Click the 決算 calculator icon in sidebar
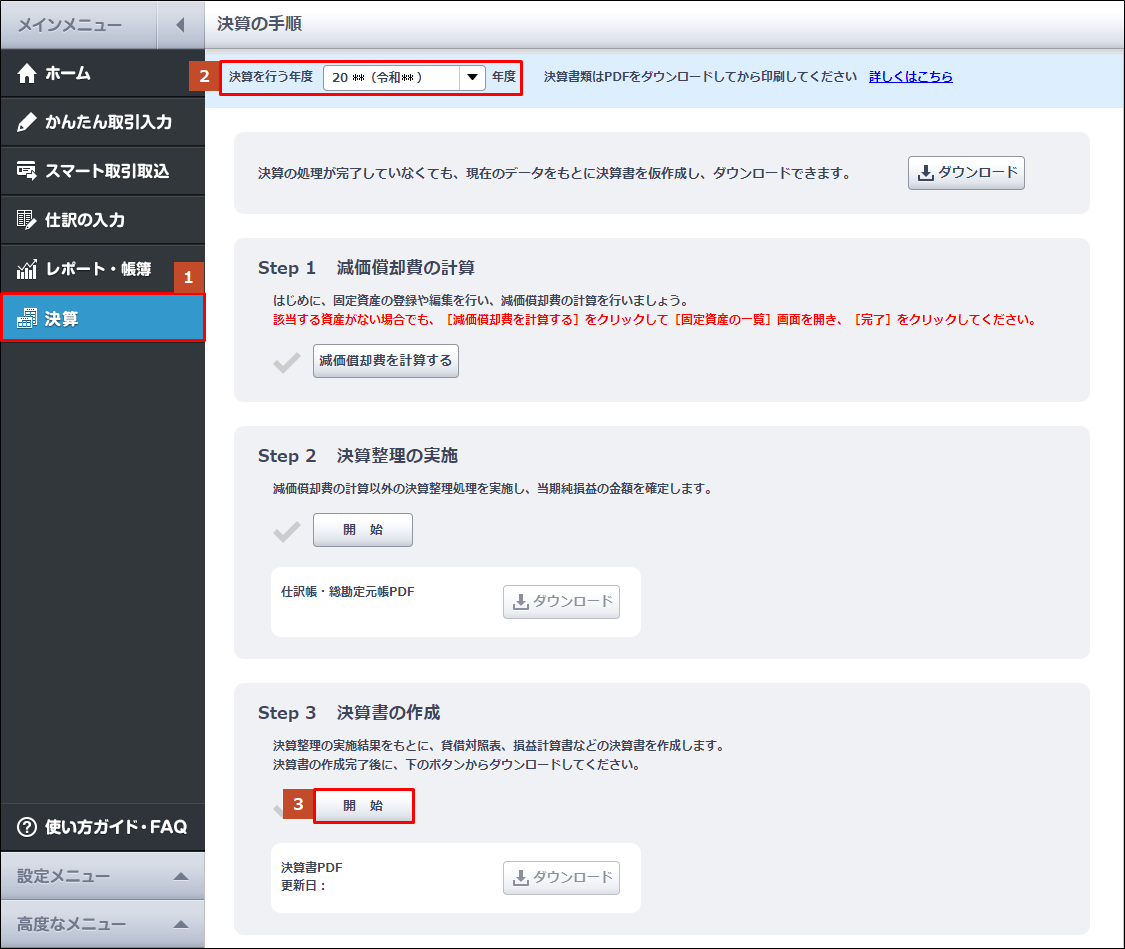Image resolution: width=1125 pixels, height=949 pixels. 27,319
